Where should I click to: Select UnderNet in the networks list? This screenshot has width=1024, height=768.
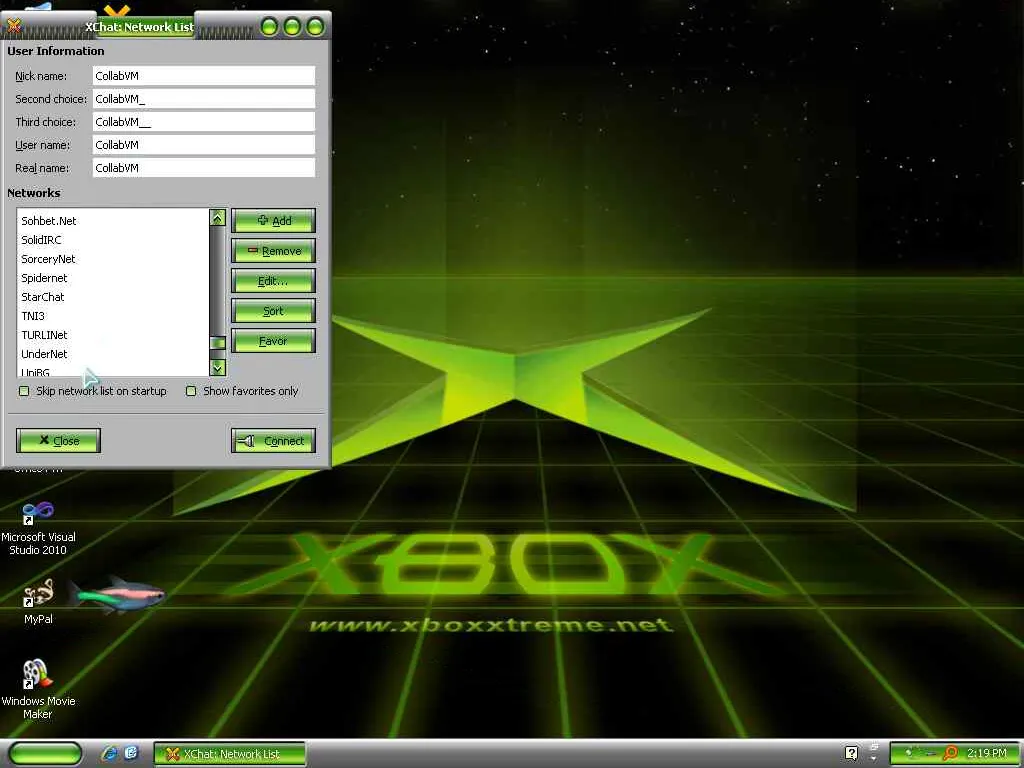tap(112, 353)
